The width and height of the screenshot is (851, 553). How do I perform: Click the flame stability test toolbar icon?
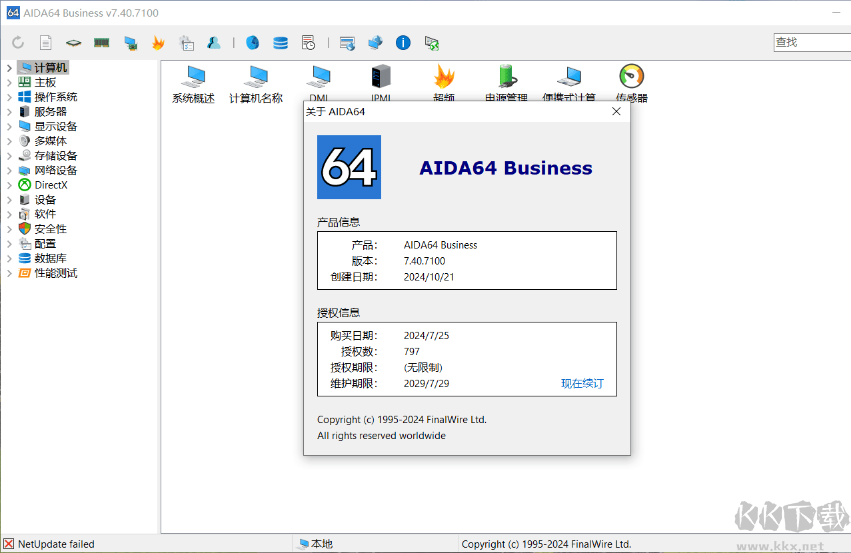click(x=158, y=43)
